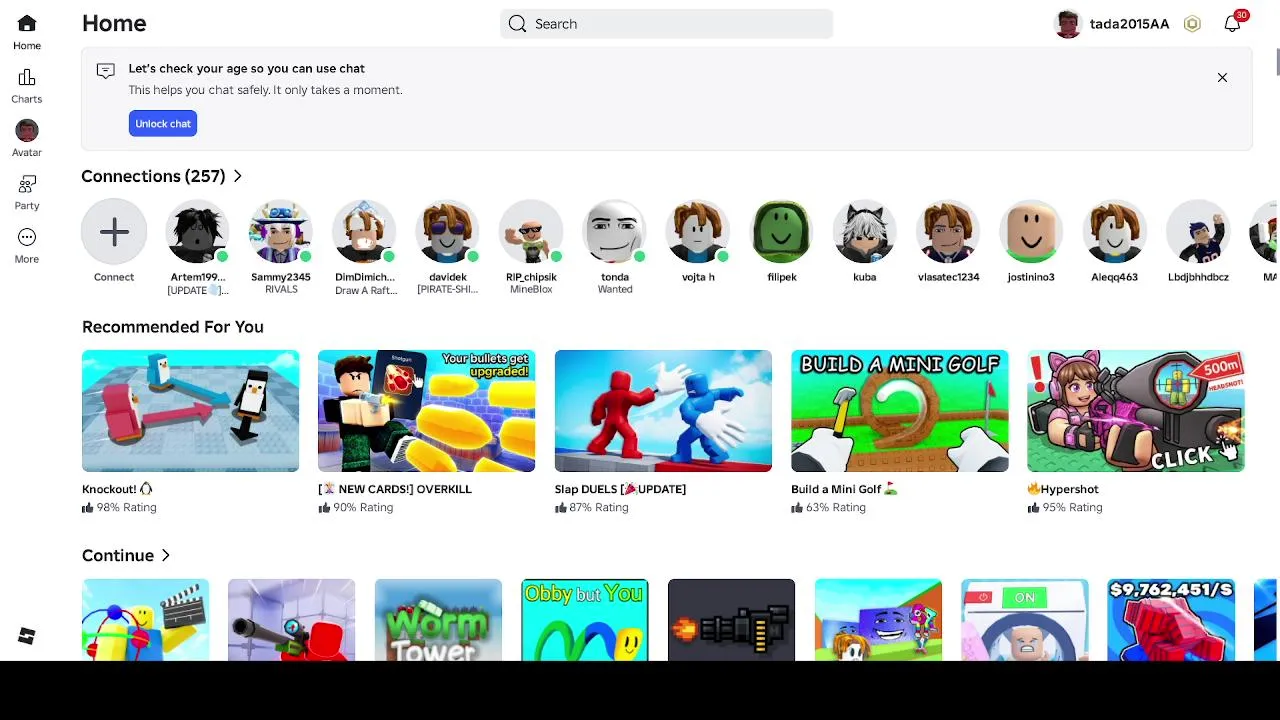Open the sniper game Continue thumbnail
Screen dimensions: 1280x720
tap(291, 620)
